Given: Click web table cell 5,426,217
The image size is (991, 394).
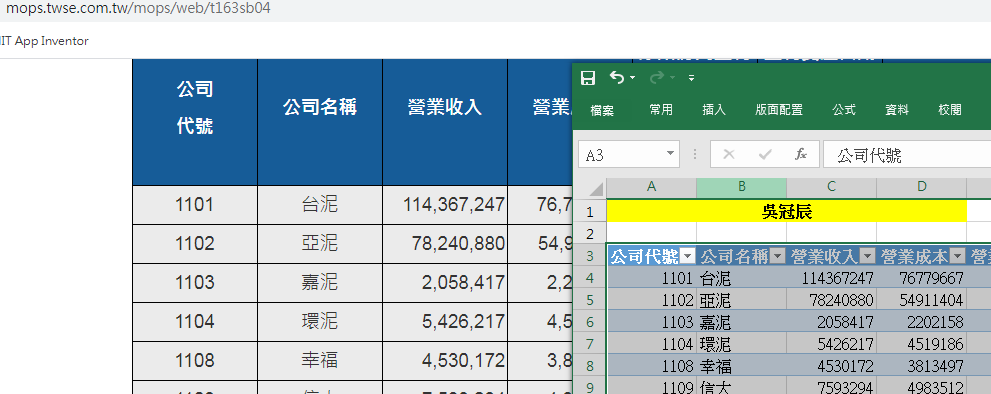Looking at the screenshot, I should (x=445, y=322).
